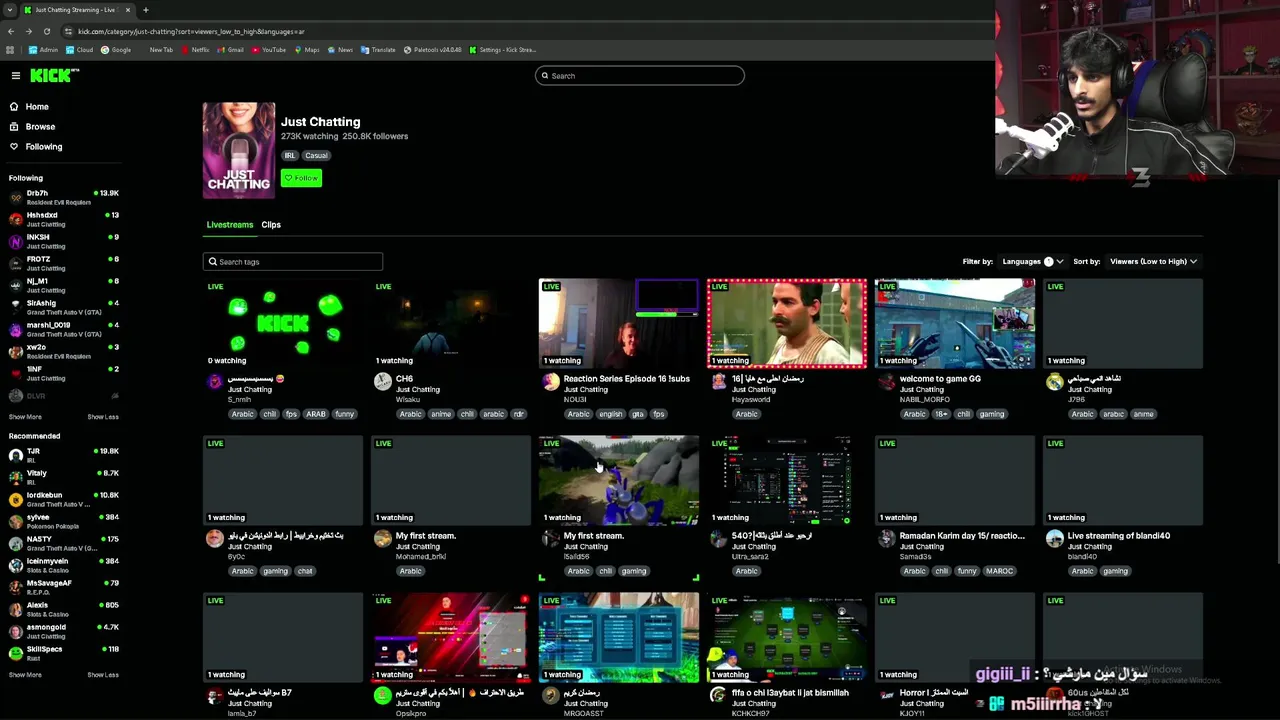Open SirAshig channel avatar
The width and height of the screenshot is (1280, 720).
[15, 307]
